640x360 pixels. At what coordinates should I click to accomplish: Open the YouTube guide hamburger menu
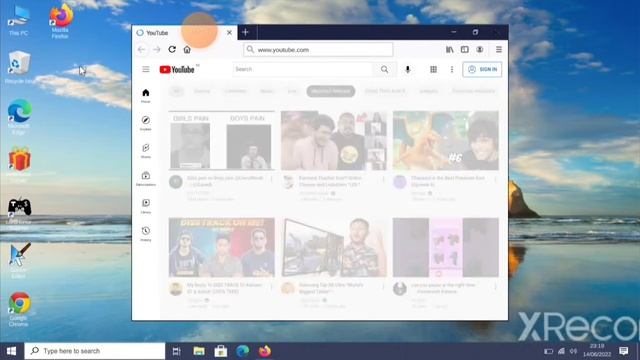coord(146,69)
